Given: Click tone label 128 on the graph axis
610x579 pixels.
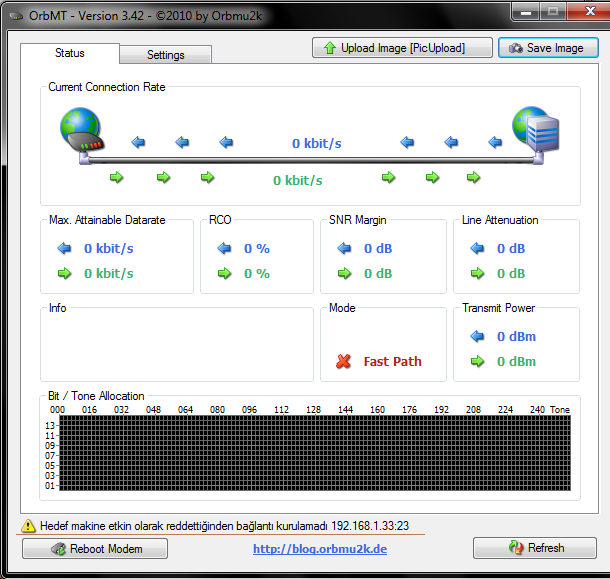Looking at the screenshot, I should pyautogui.click(x=313, y=409).
